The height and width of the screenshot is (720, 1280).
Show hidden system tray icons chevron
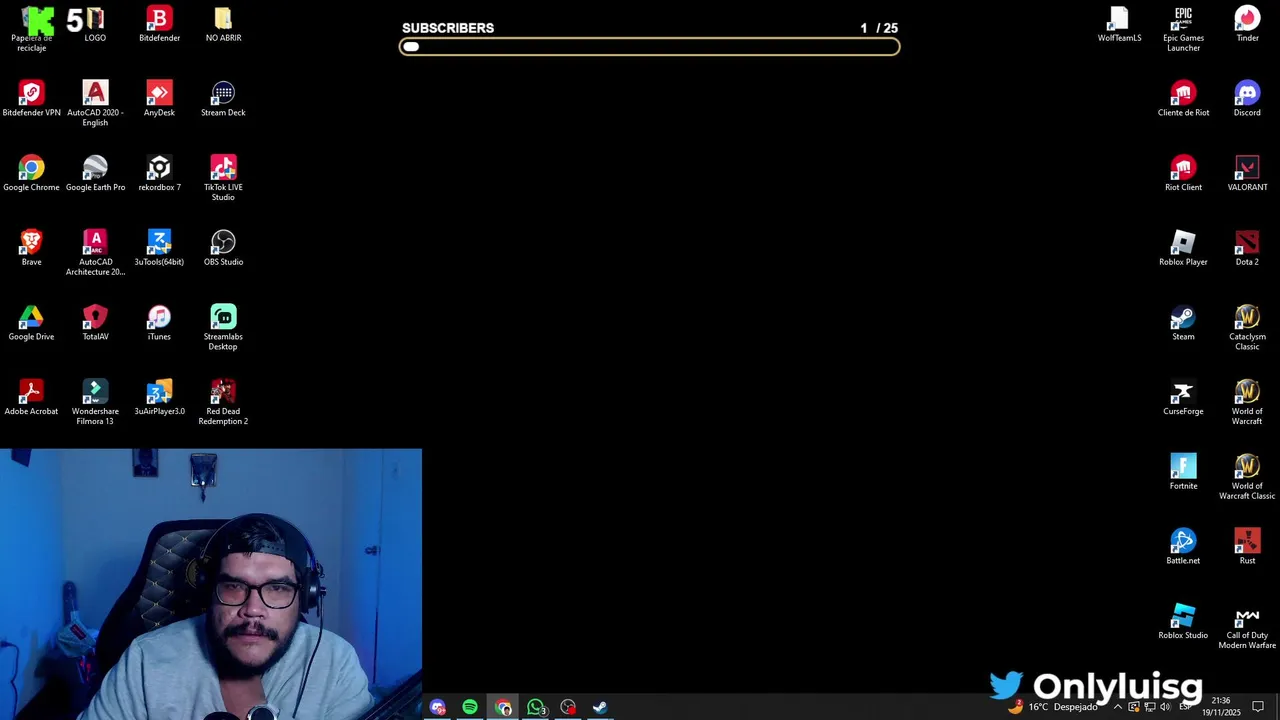1118,707
